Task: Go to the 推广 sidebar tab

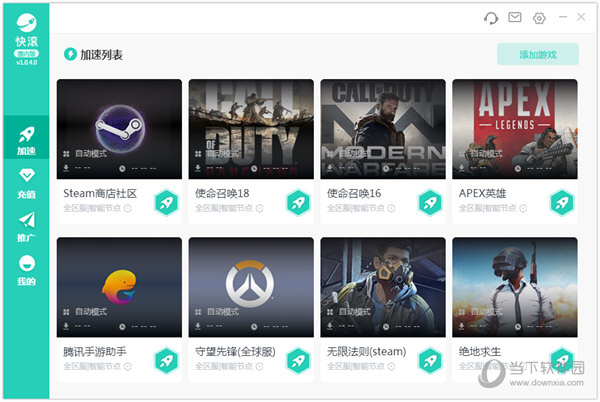Action: 27,227
